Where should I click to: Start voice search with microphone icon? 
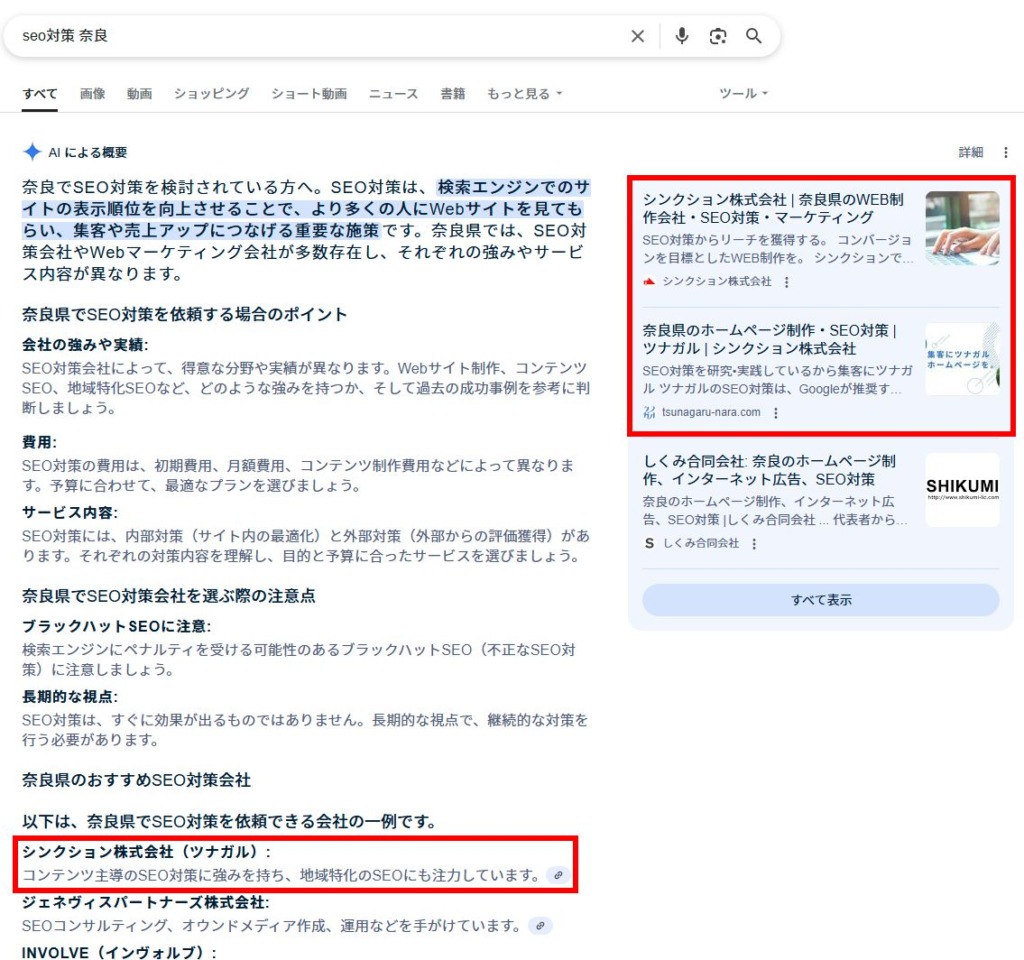682,36
